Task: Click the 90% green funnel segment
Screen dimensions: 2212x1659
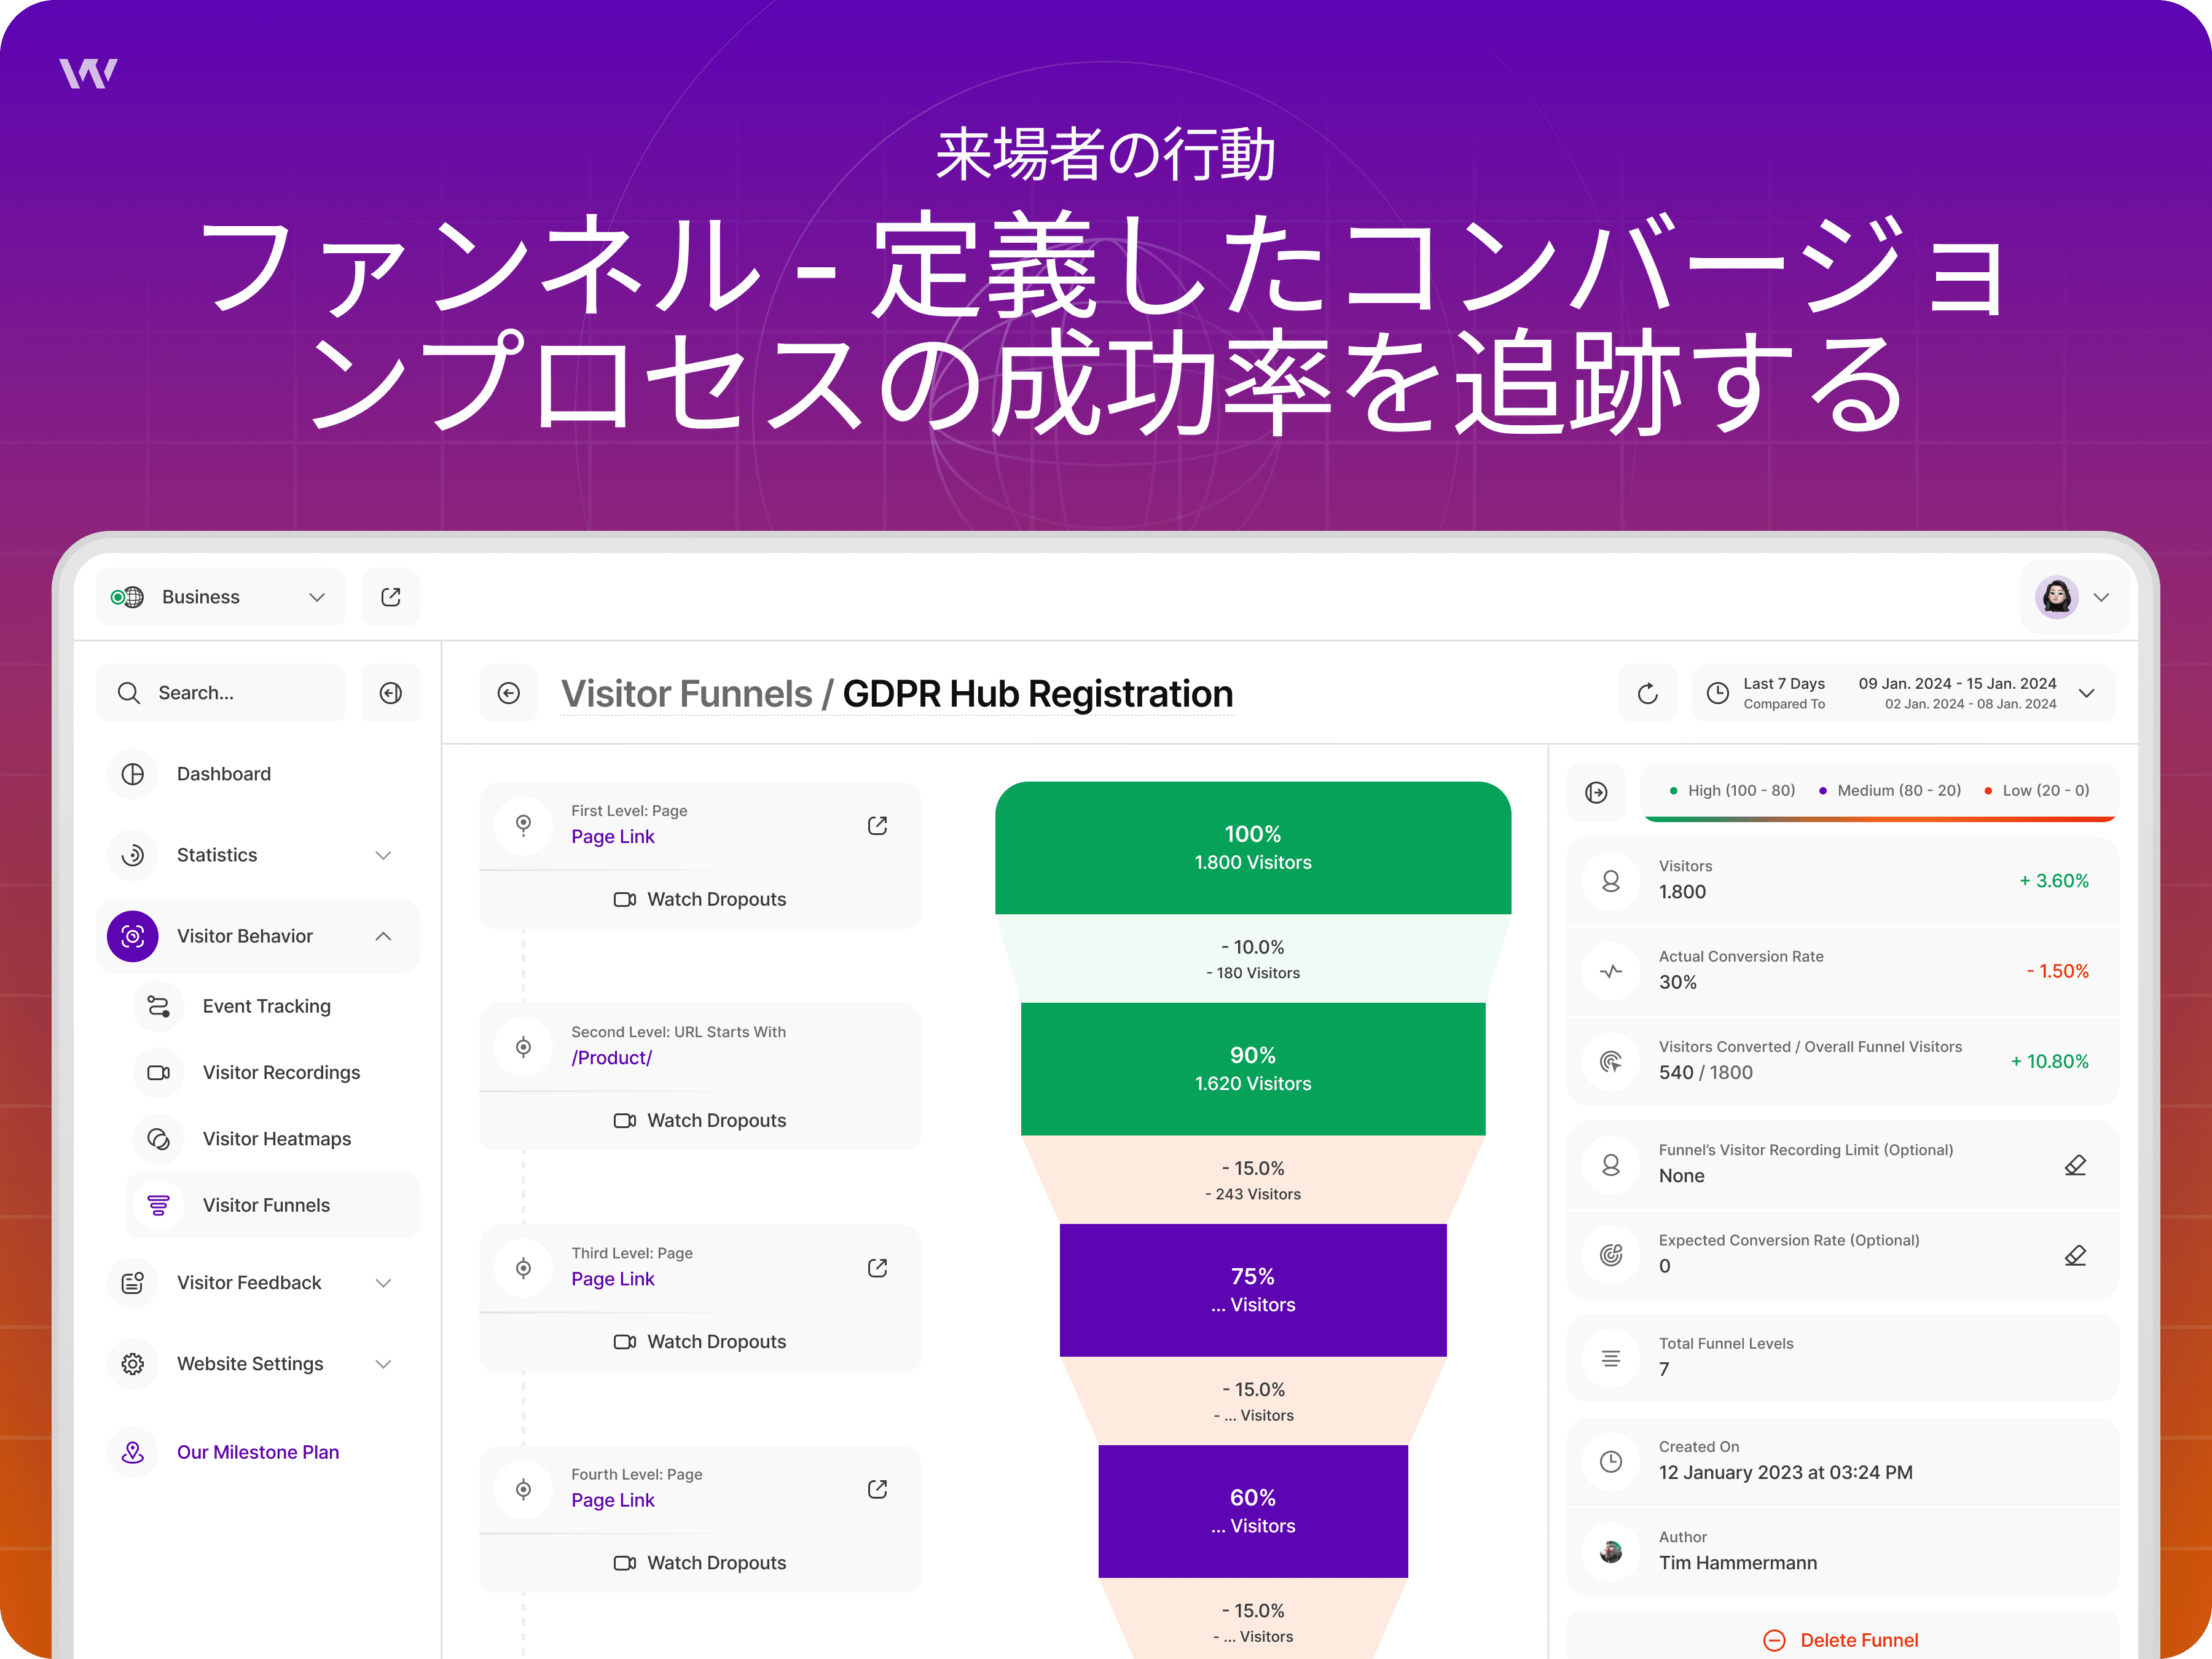Action: click(x=1253, y=1069)
